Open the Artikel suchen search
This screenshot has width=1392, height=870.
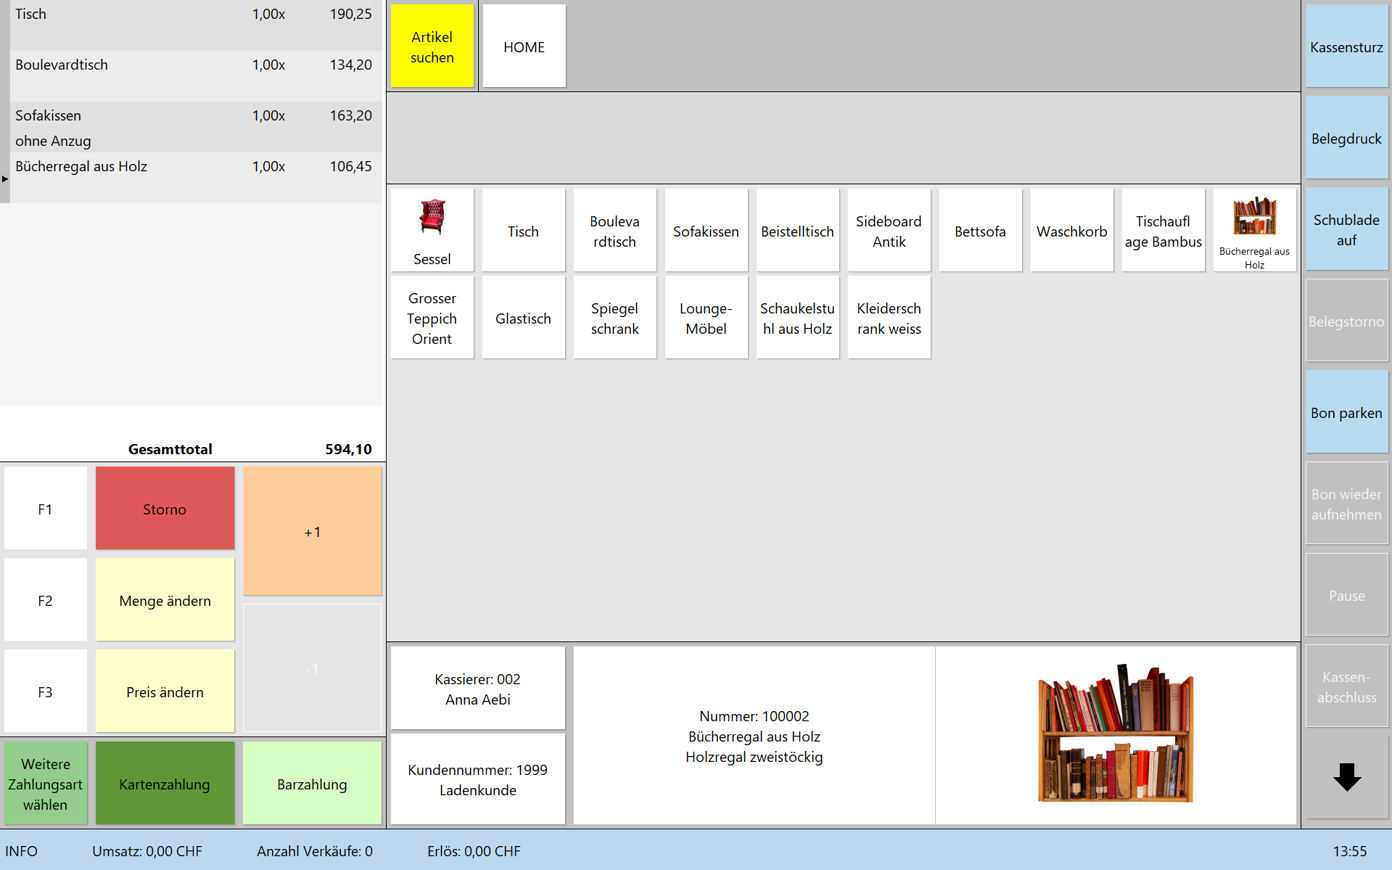coord(432,47)
